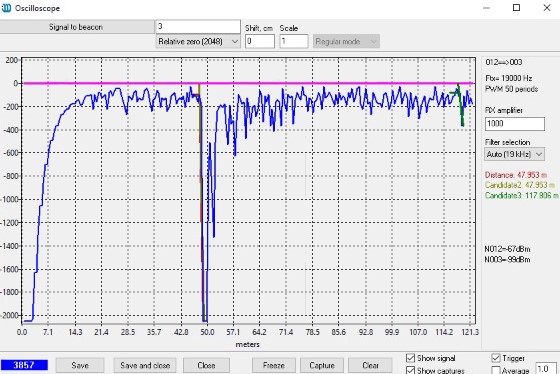Click the Freeze button
560x374 pixels.
click(274, 365)
